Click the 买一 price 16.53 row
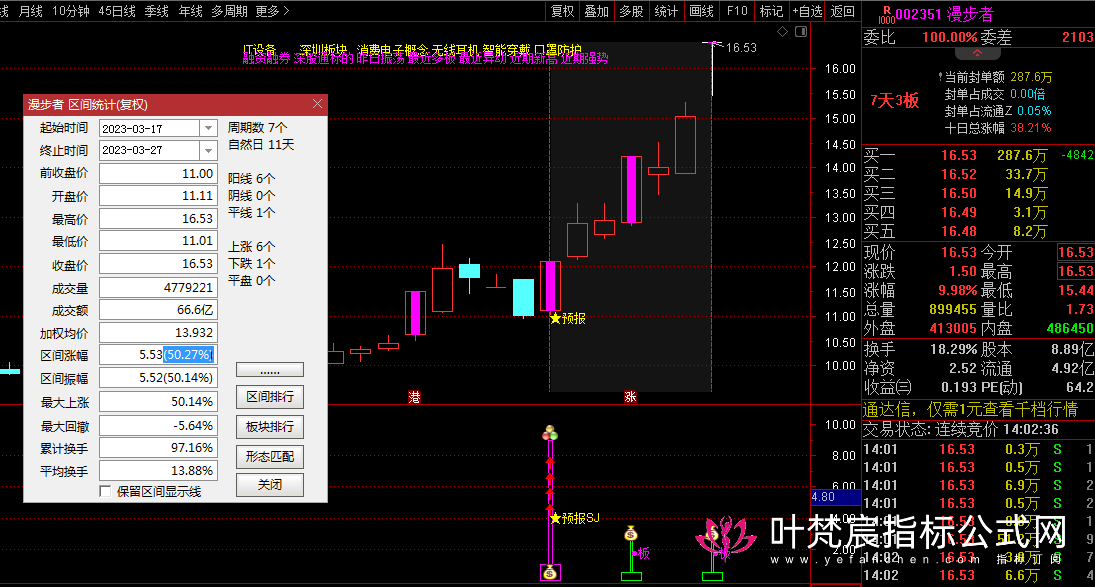Viewport: 1095px width, 587px height. point(978,155)
